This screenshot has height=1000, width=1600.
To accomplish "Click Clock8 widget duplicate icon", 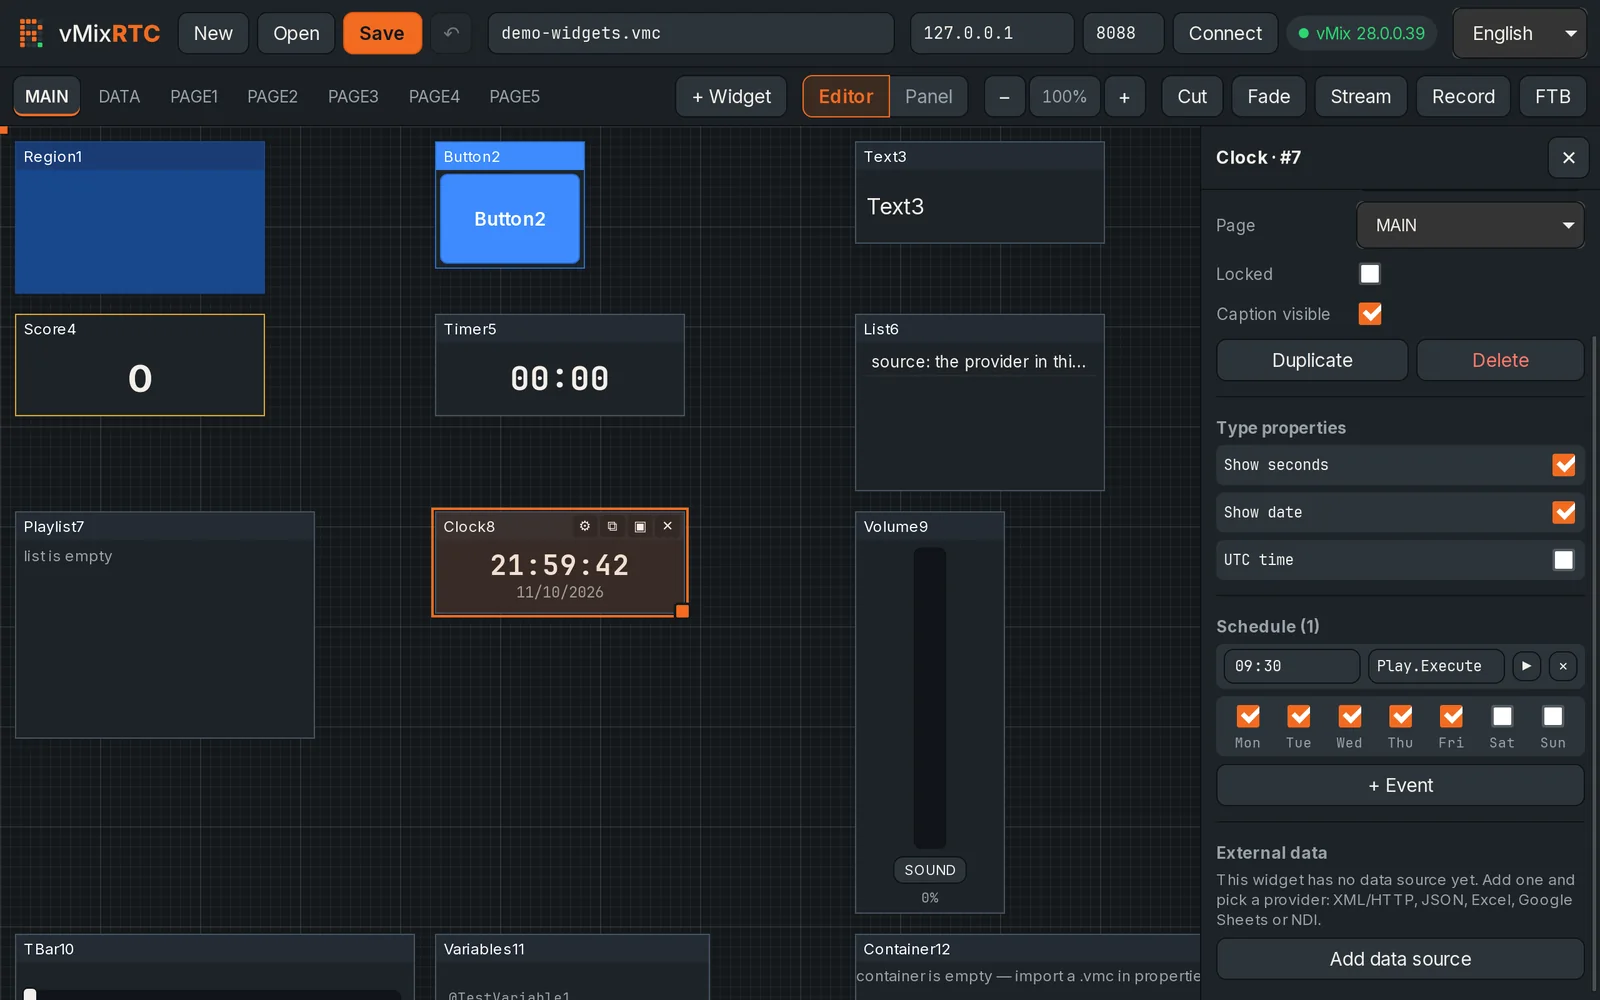I will [612, 526].
